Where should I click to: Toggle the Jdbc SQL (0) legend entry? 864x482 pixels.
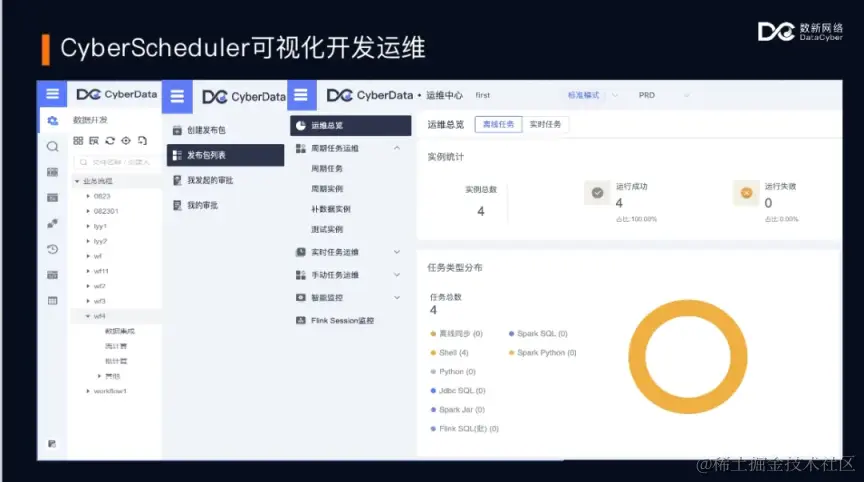point(458,391)
